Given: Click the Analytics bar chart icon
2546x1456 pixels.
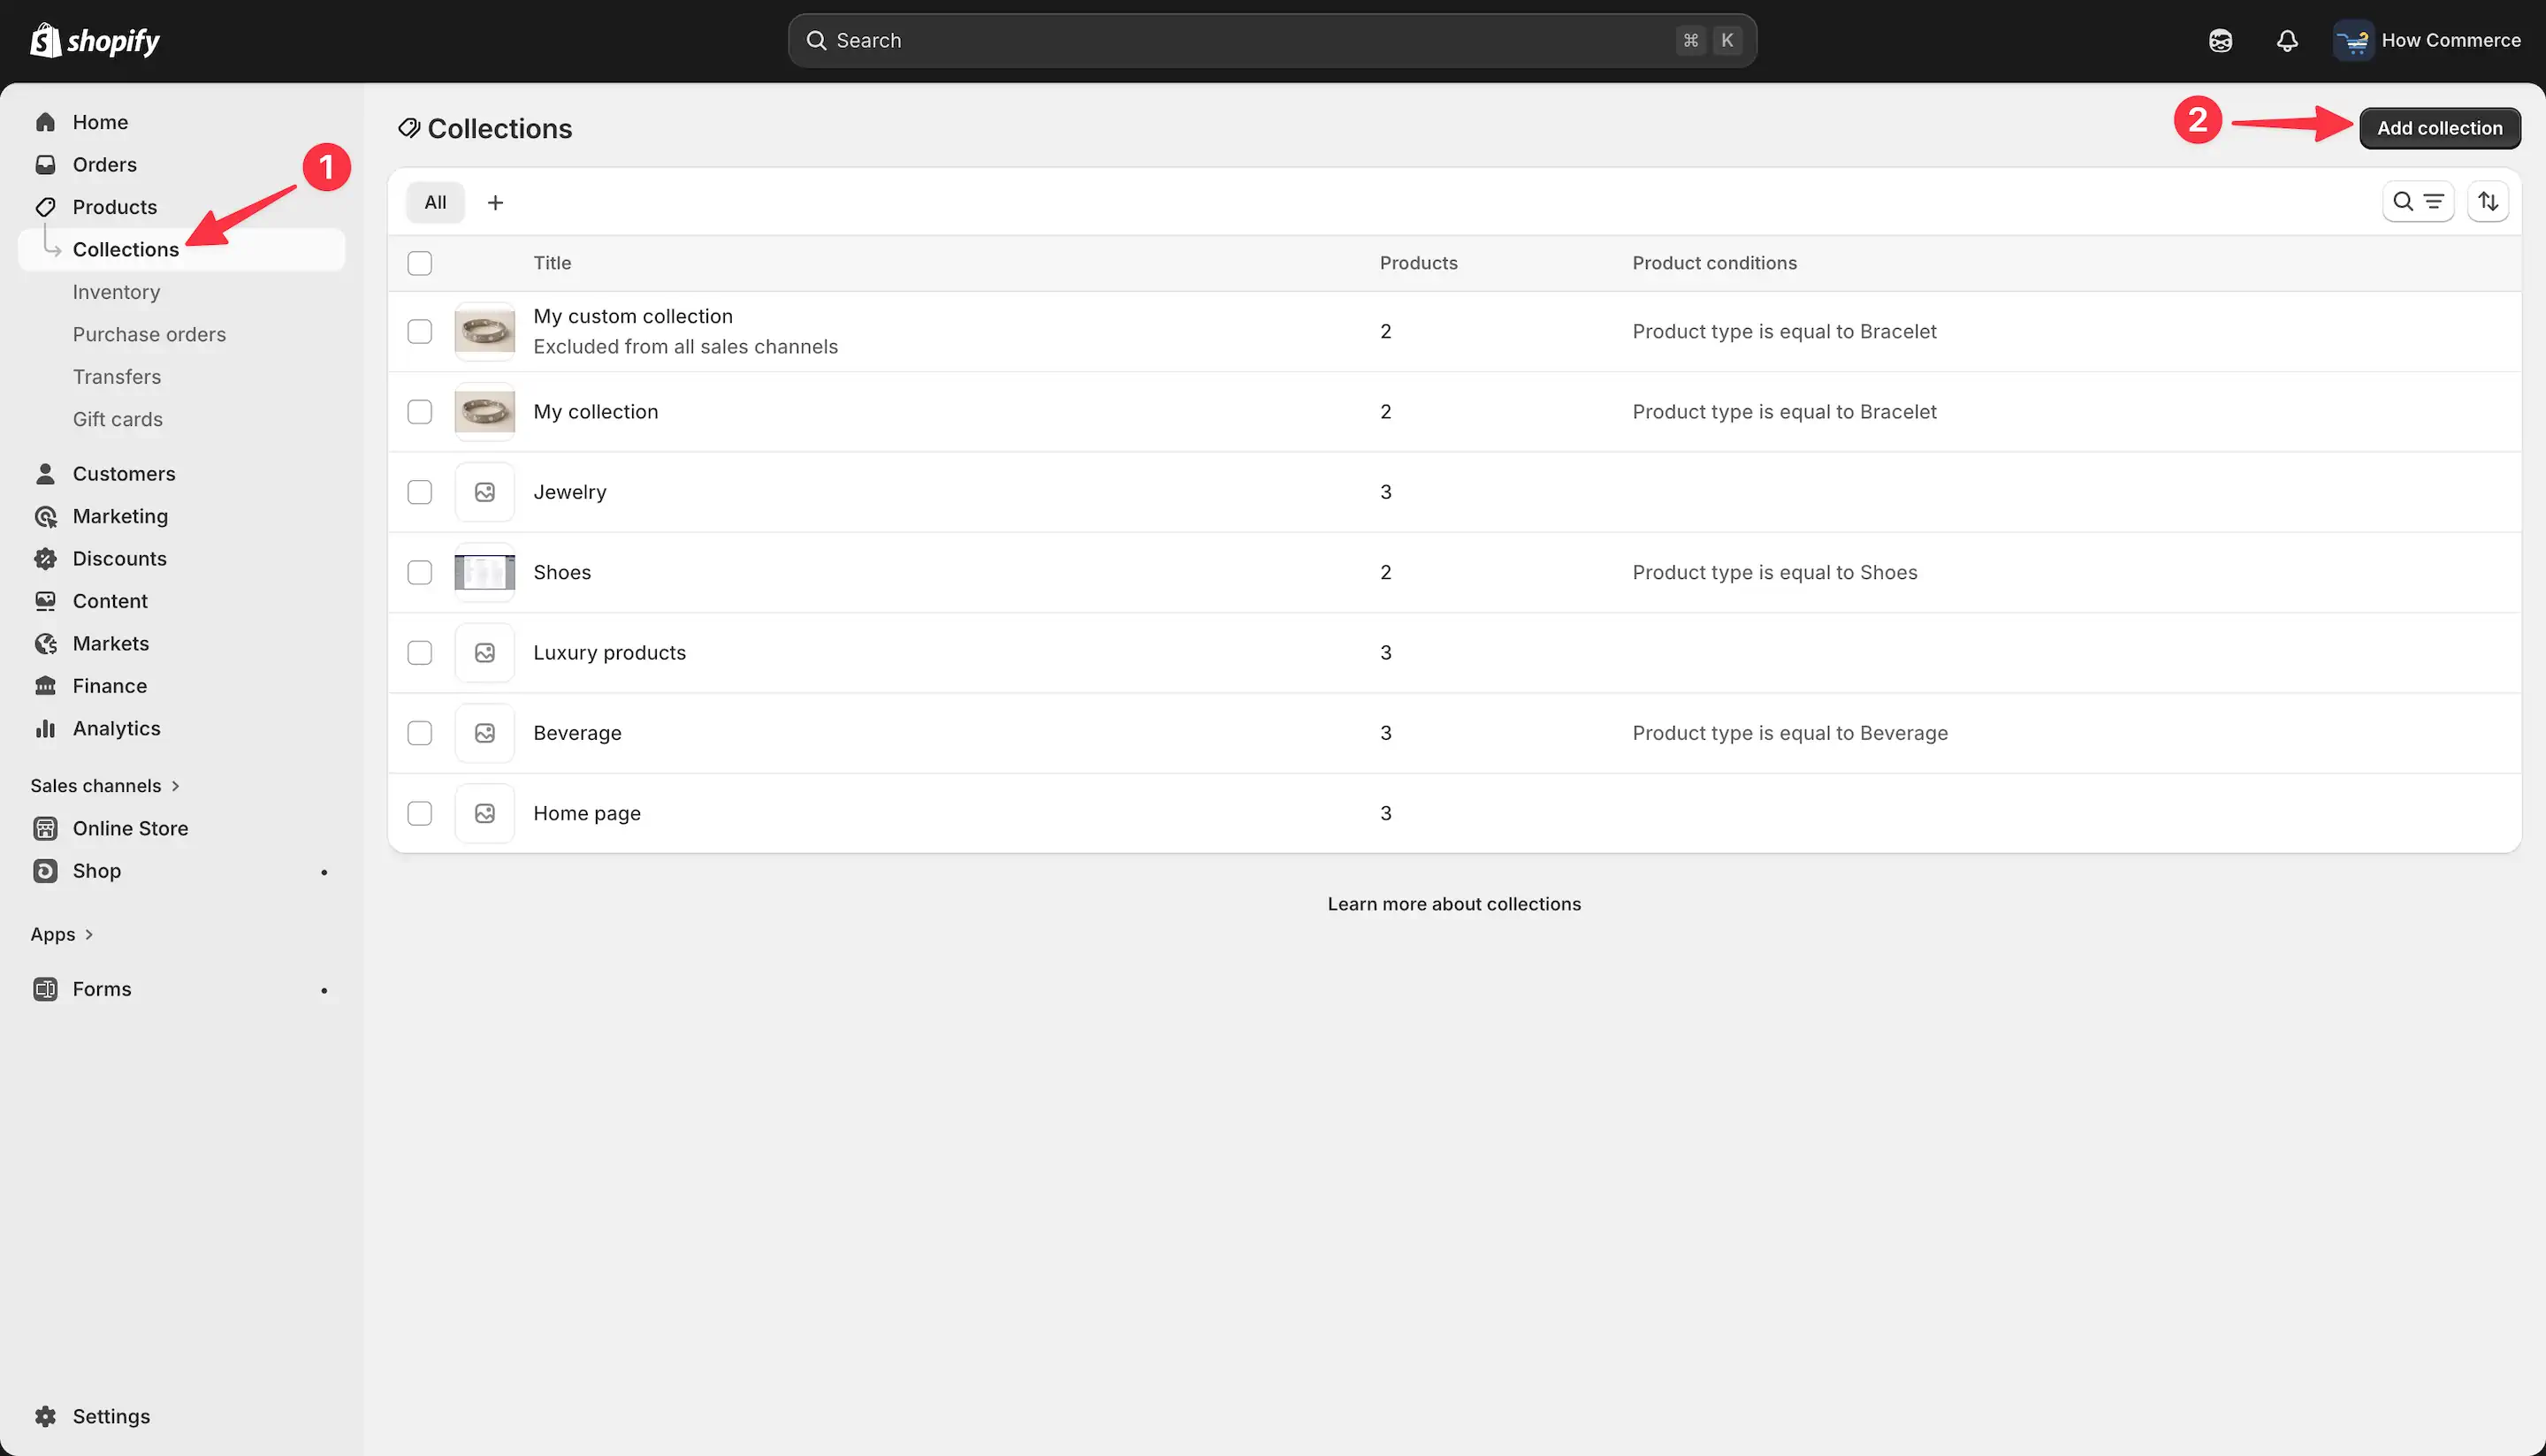Looking at the screenshot, I should (x=45, y=729).
